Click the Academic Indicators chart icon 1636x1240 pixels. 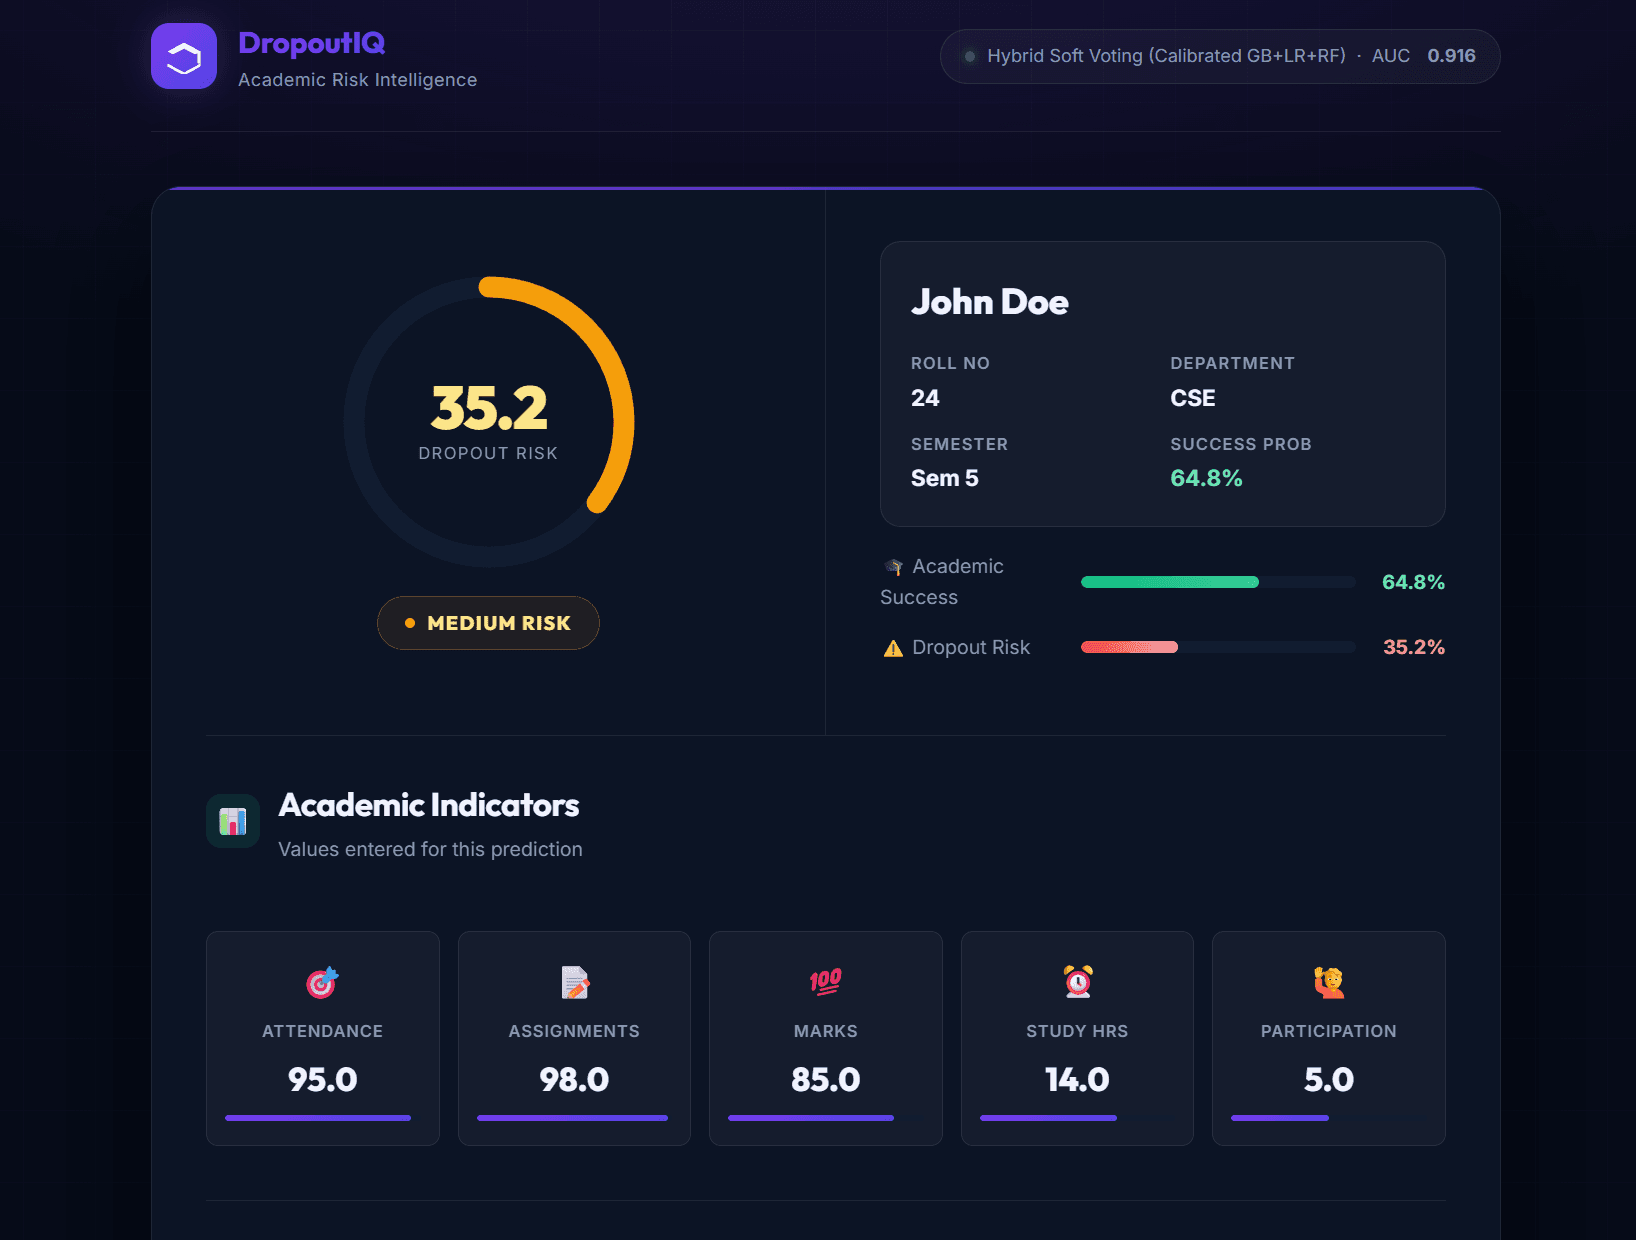tap(233, 821)
